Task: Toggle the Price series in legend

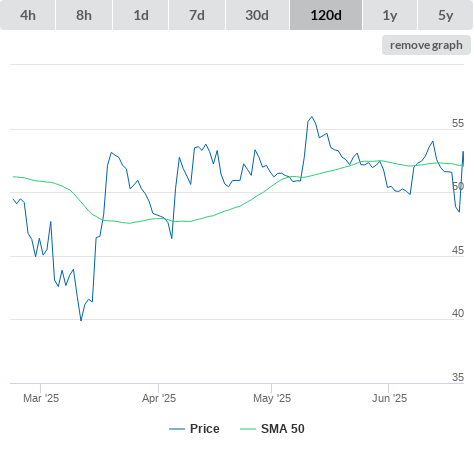Action: tap(194, 429)
